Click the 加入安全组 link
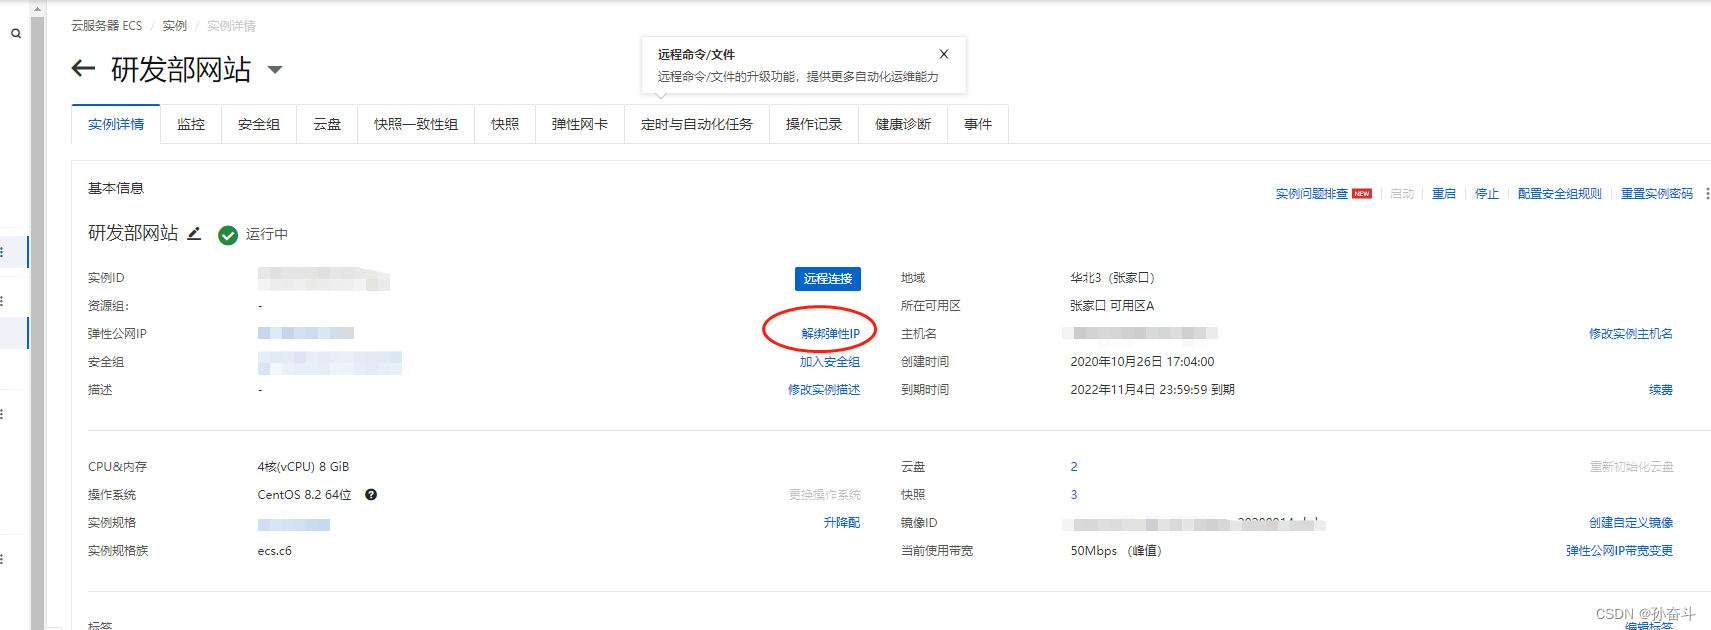Viewport: 1711px width, 630px height. click(x=830, y=362)
